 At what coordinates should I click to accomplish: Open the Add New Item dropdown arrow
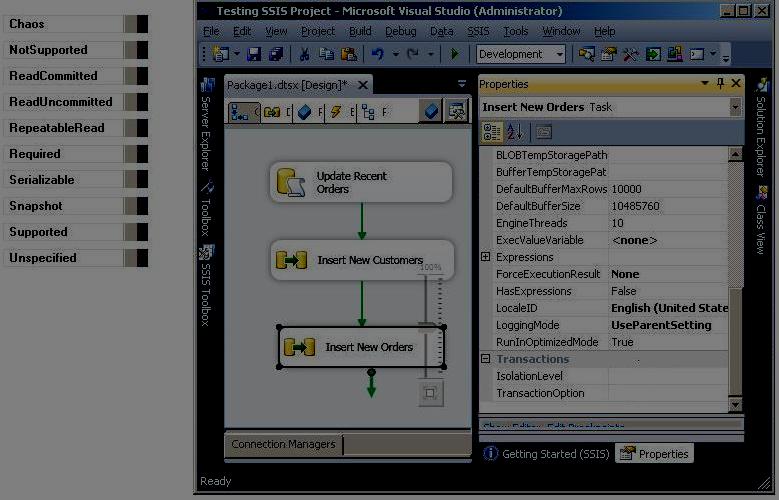(236, 54)
